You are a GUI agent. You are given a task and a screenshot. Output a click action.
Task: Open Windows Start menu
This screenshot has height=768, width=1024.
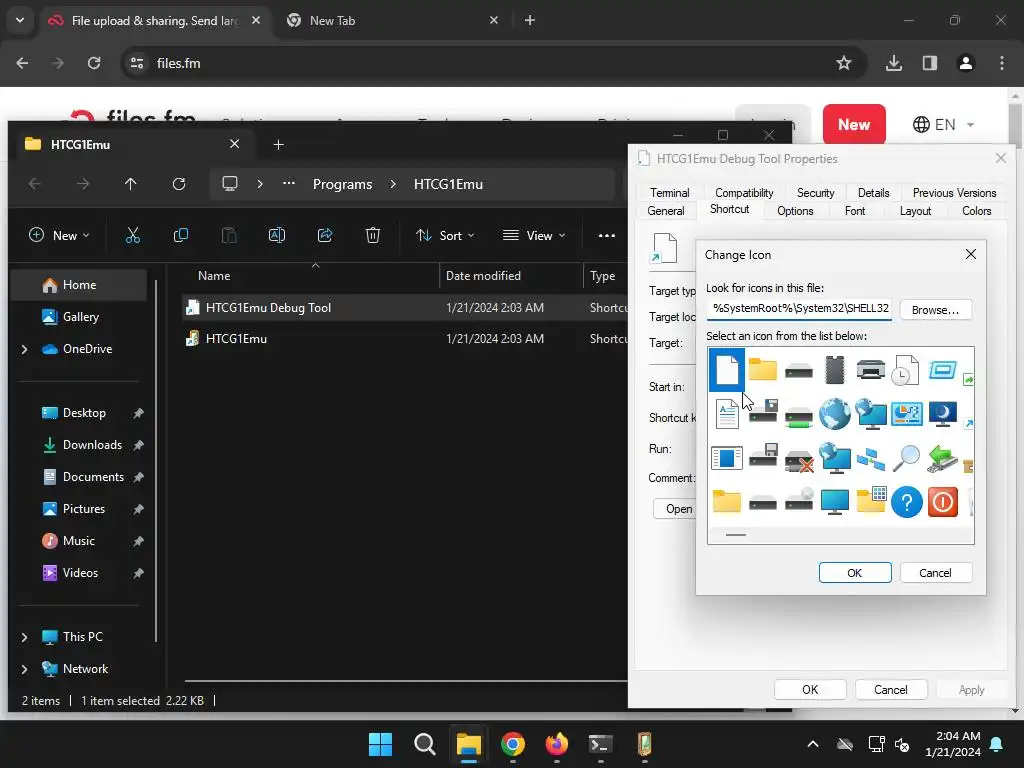380,744
